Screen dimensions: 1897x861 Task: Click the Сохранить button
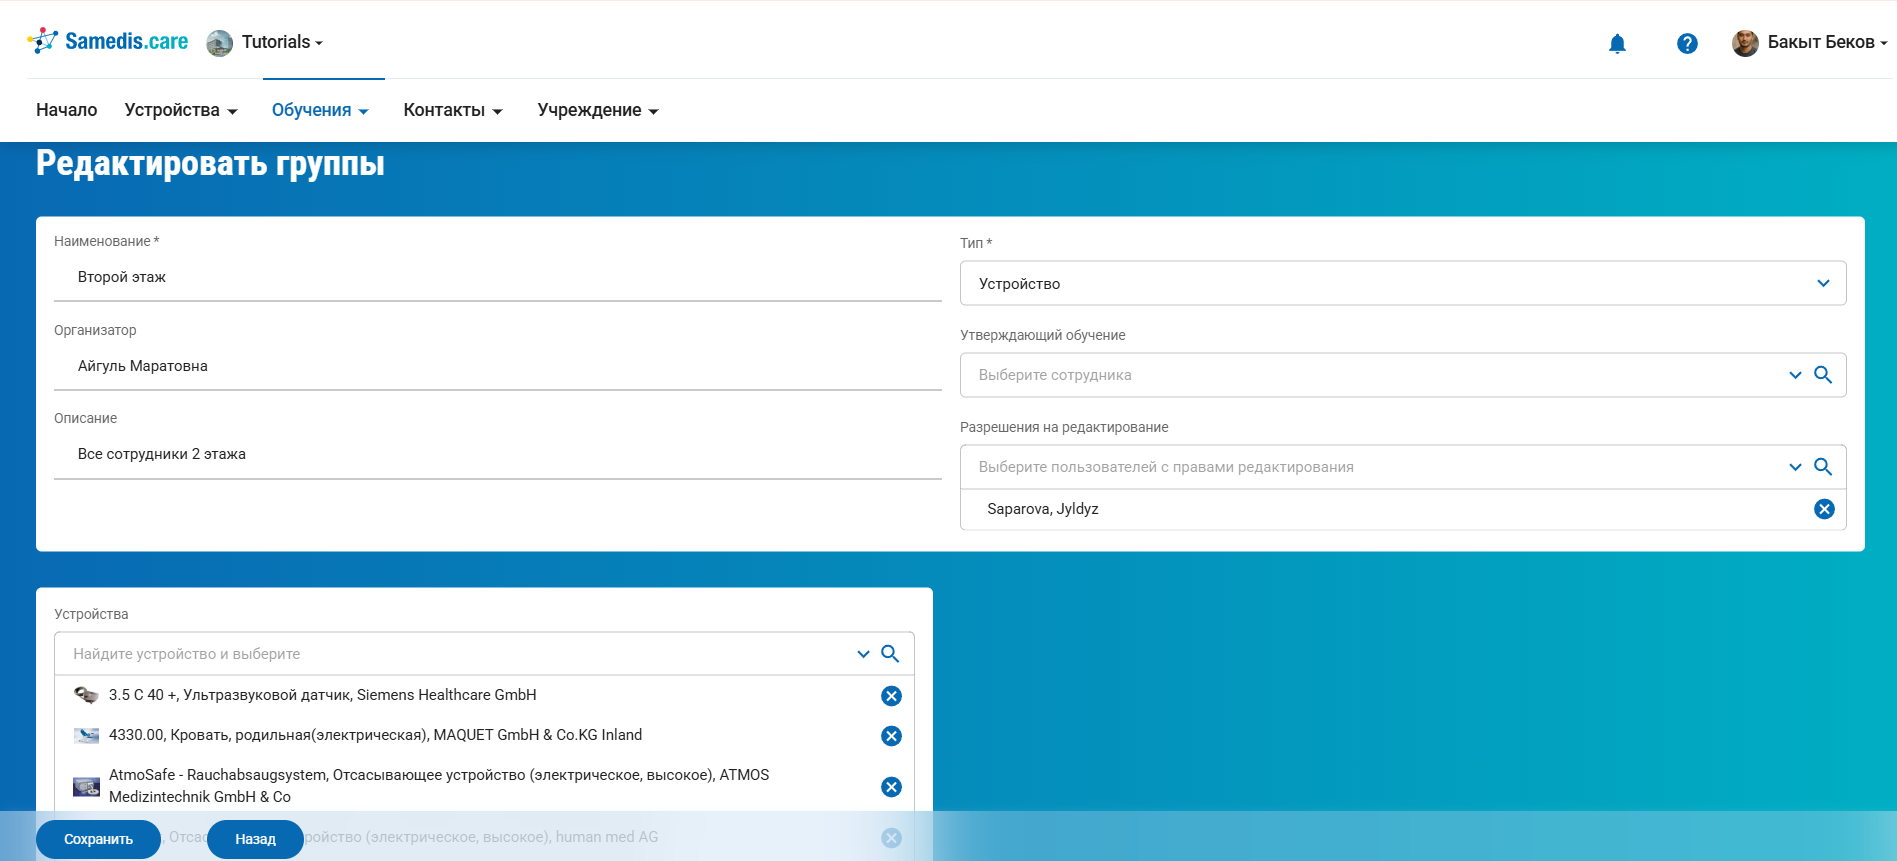pos(98,839)
